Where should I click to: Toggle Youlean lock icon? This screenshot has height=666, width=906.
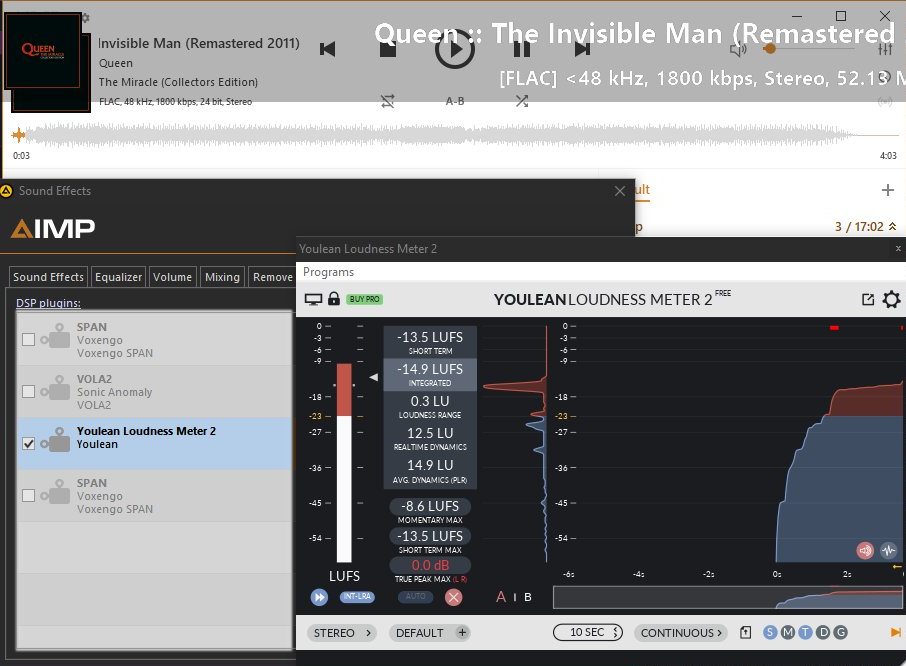pyautogui.click(x=334, y=299)
